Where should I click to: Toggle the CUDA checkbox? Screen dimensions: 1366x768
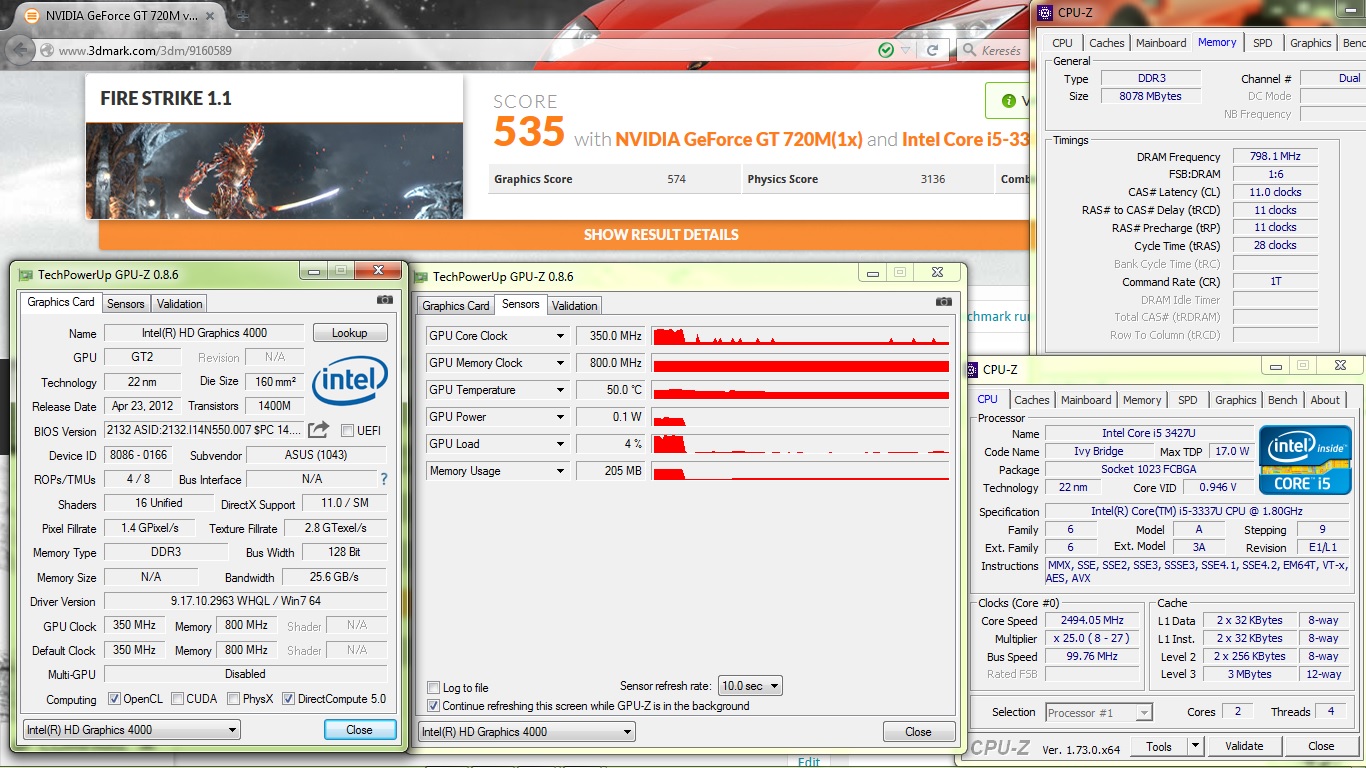point(177,699)
